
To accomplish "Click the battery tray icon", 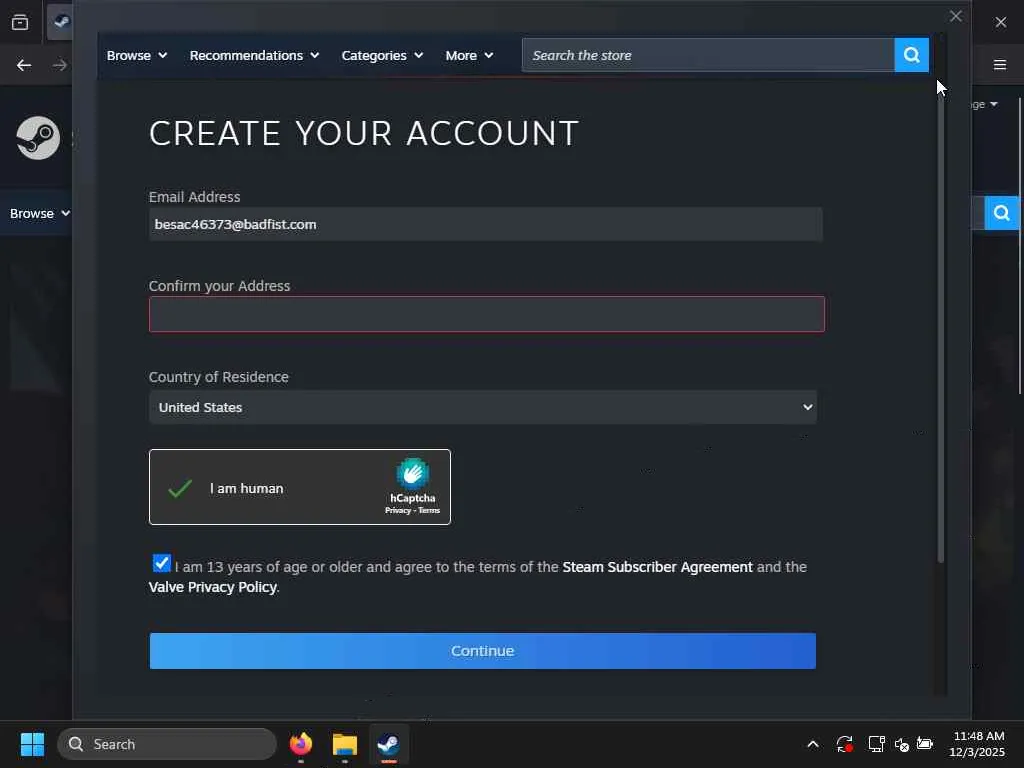I will click(925, 743).
